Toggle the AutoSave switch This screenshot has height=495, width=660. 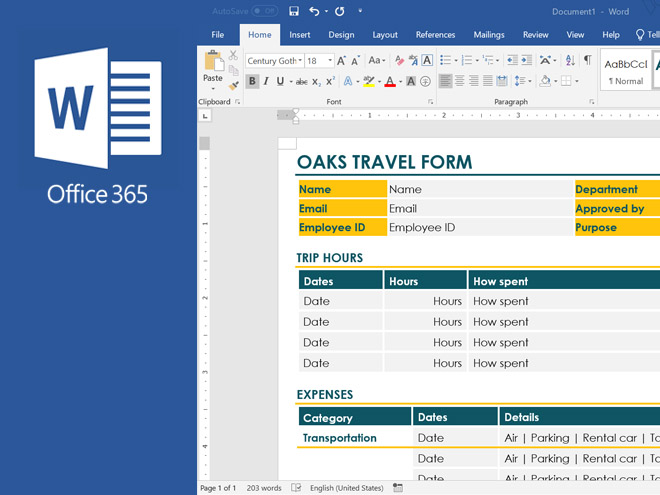pos(264,11)
